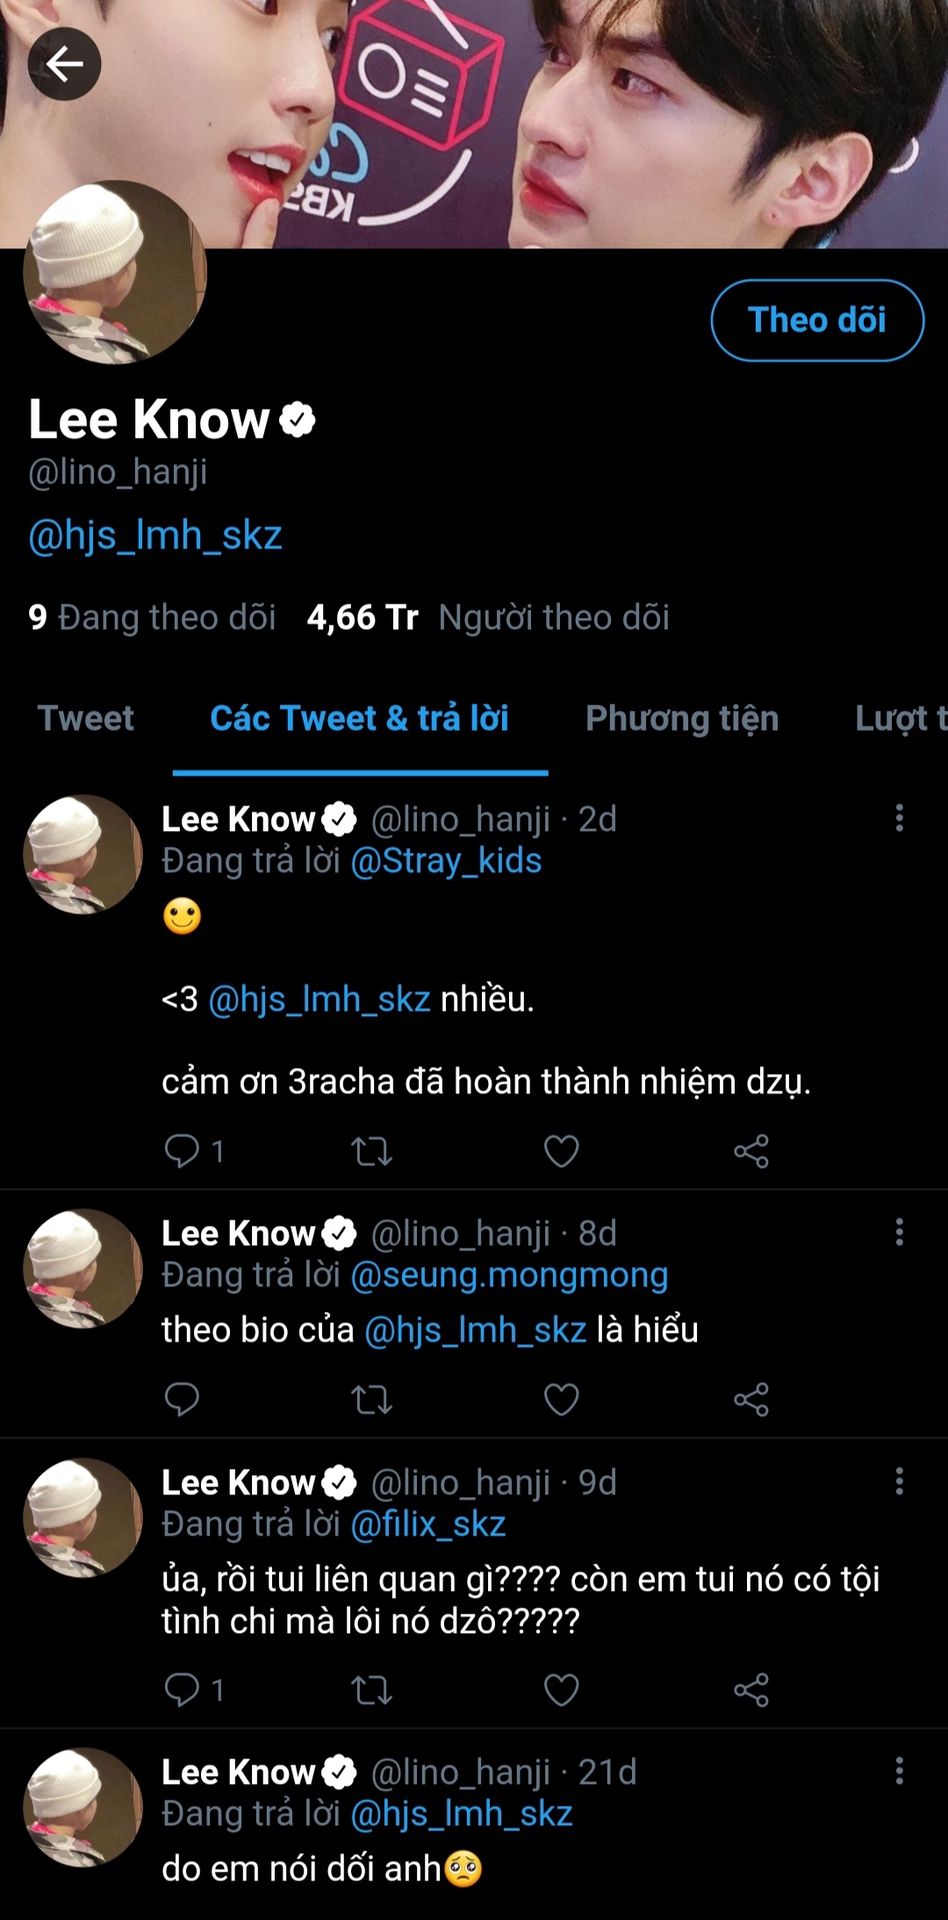
Task: Share the reply to @seung.mongmong
Action: point(751,1400)
